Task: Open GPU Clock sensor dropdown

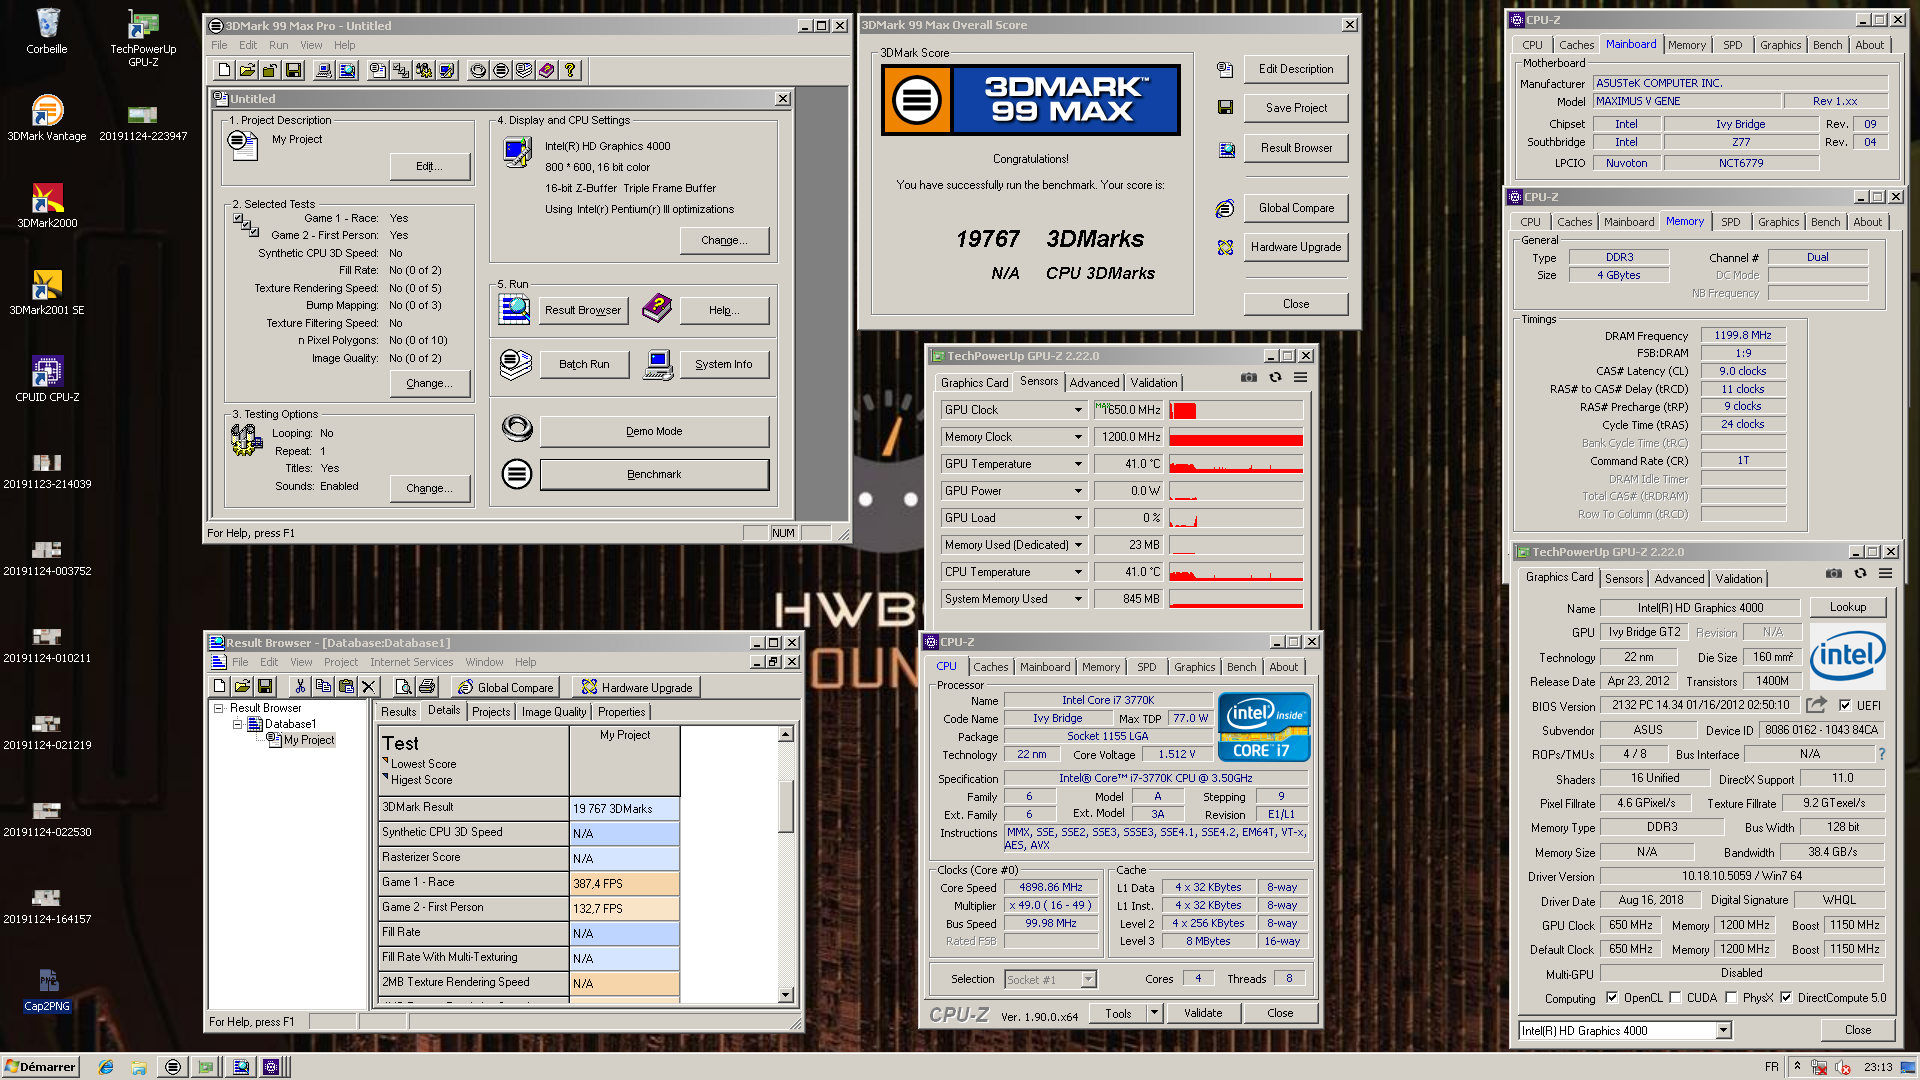Action: pos(1078,410)
